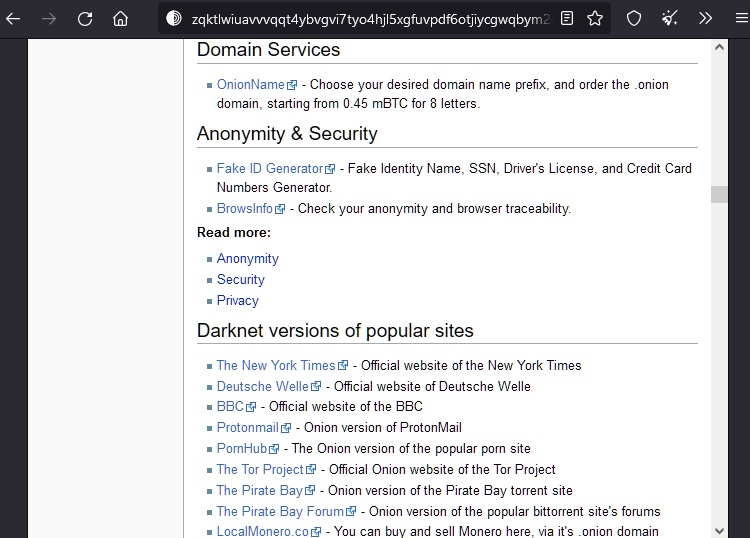Open the Privacy read-more link
This screenshot has height=538, width=750.
[x=238, y=301]
